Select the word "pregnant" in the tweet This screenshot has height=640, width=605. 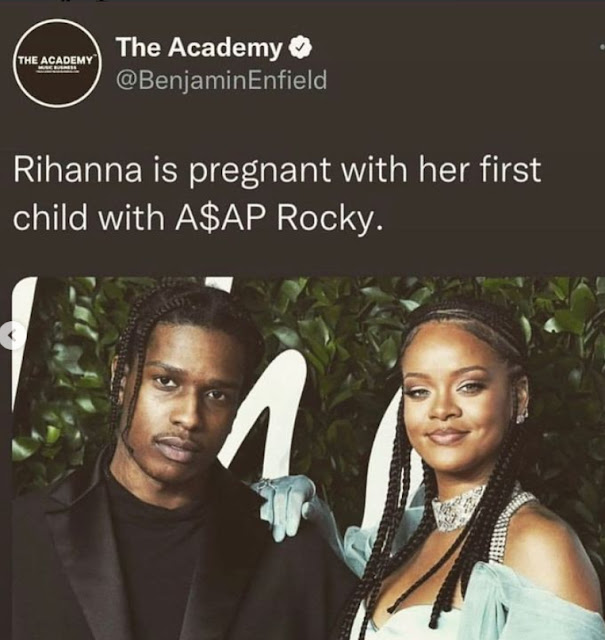[260, 171]
